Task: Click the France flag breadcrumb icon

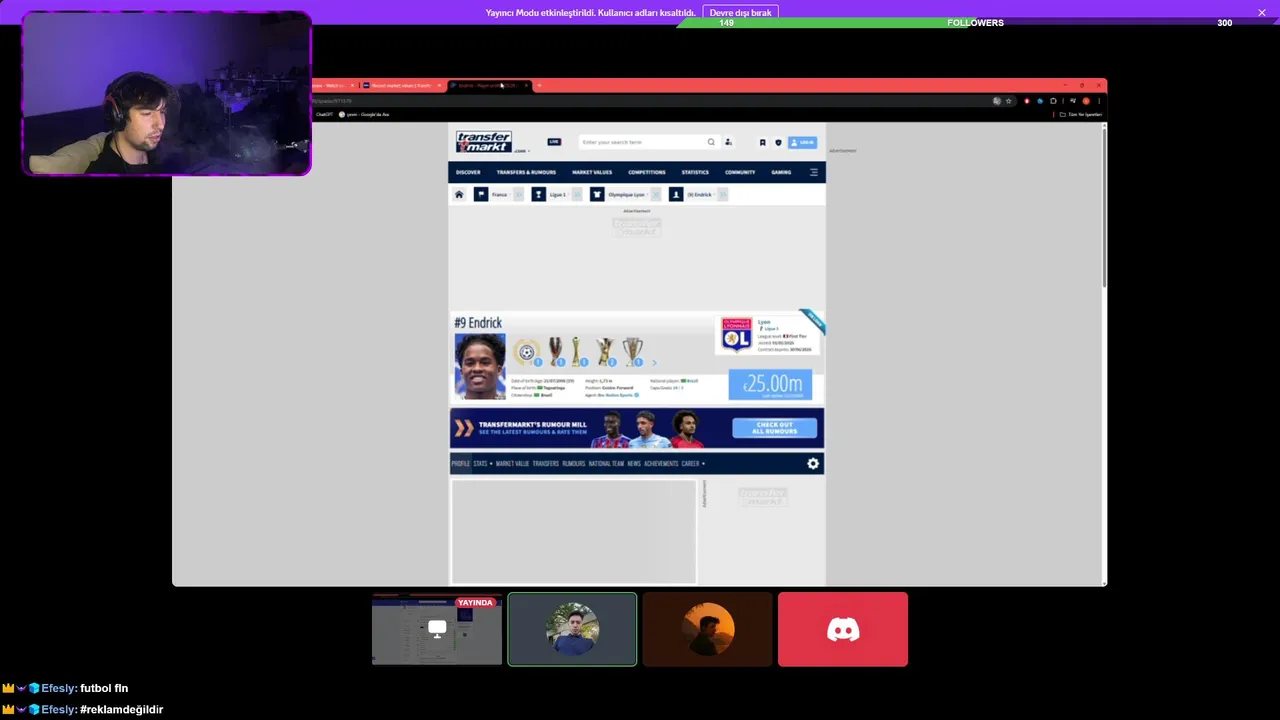Action: (481, 194)
